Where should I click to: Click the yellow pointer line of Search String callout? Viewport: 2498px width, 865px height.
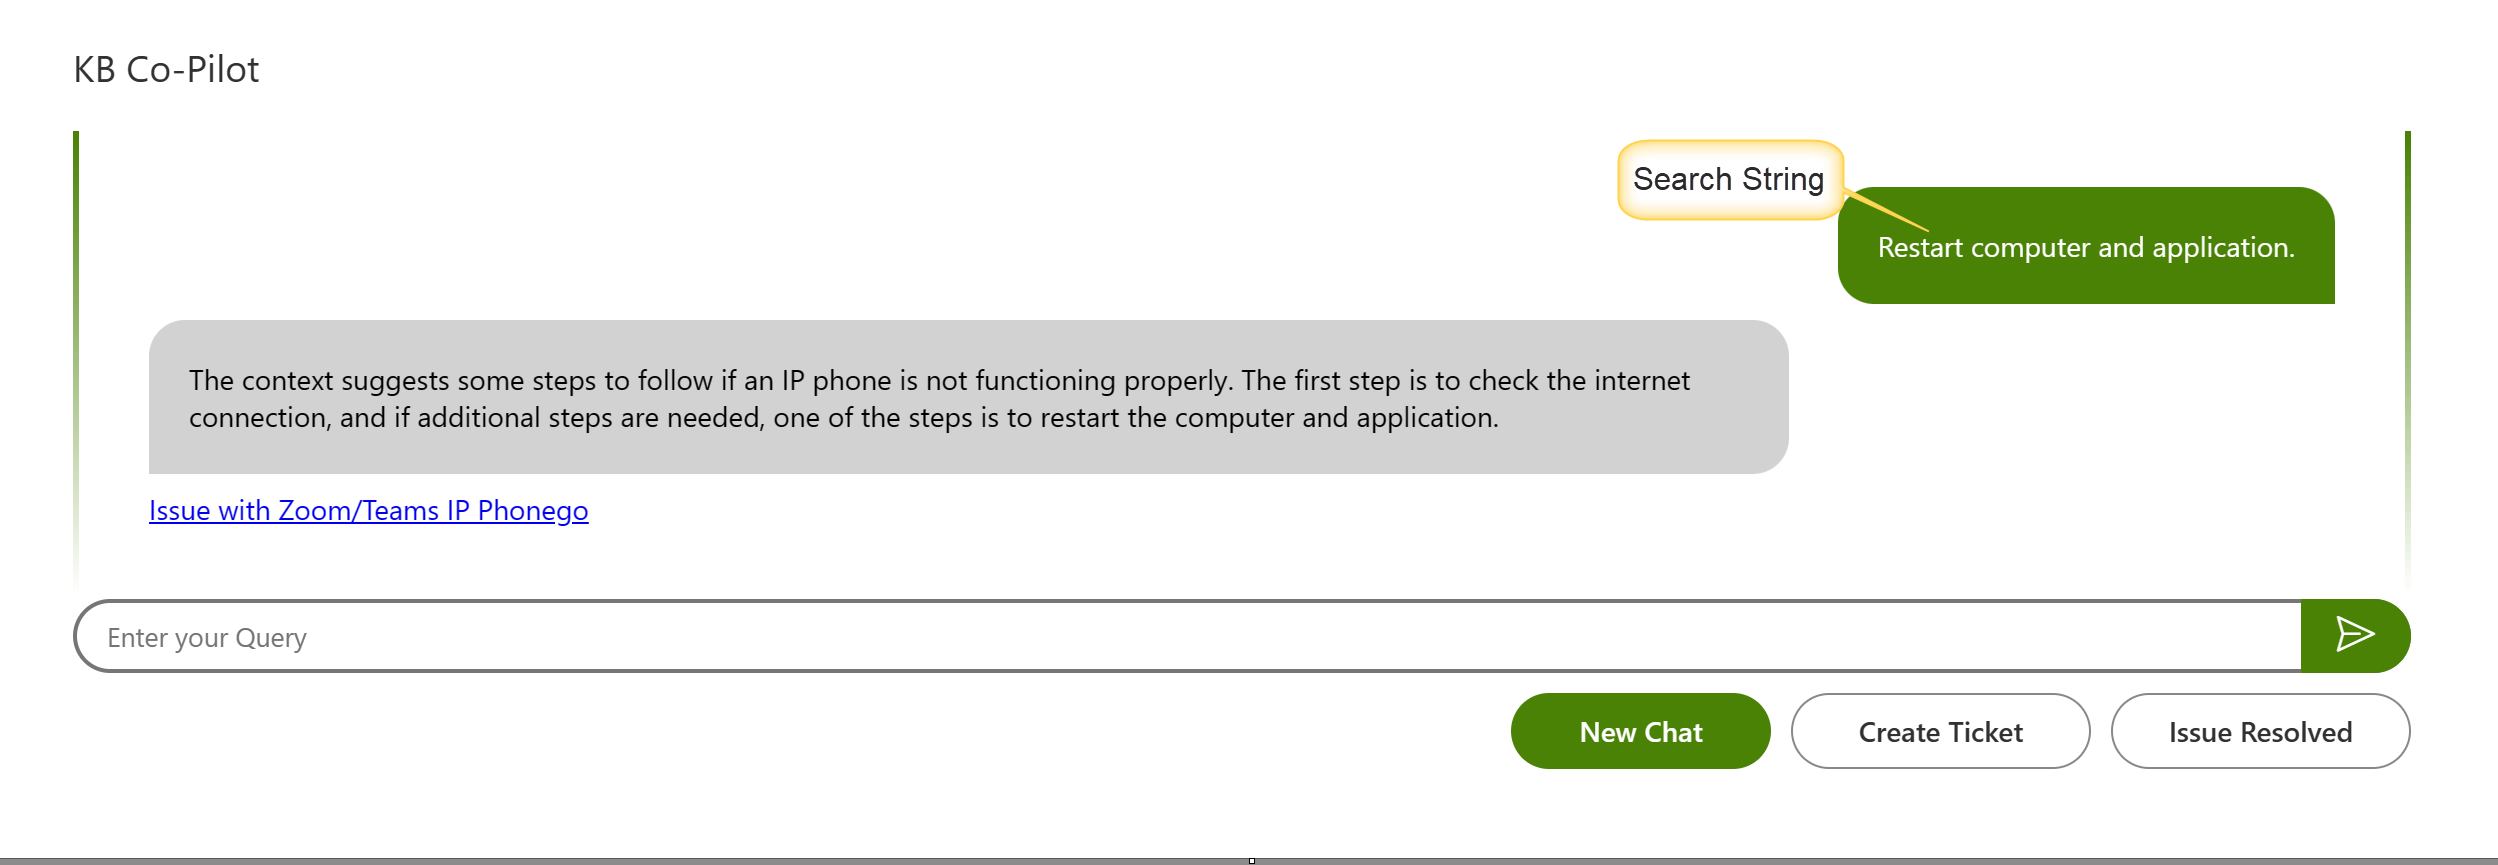(1885, 209)
